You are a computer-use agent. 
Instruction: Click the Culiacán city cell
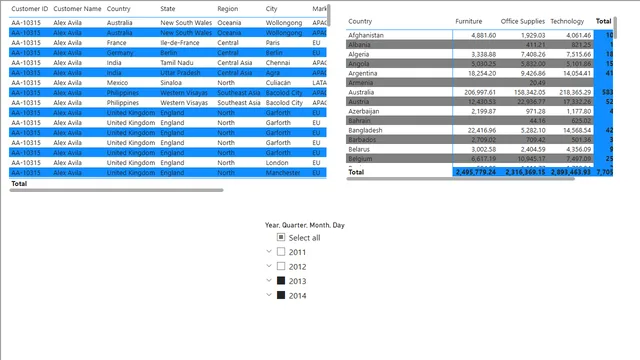click(x=278, y=82)
